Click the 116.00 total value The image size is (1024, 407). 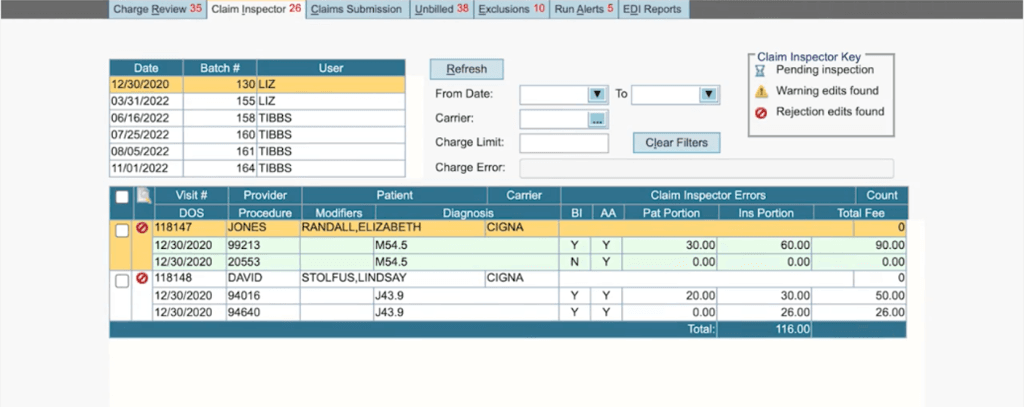[792, 329]
